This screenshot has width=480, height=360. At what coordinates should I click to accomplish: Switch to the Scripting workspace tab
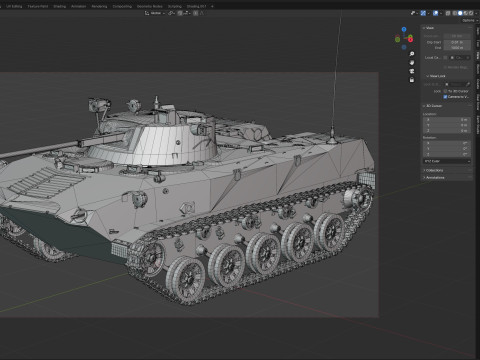pyautogui.click(x=175, y=6)
